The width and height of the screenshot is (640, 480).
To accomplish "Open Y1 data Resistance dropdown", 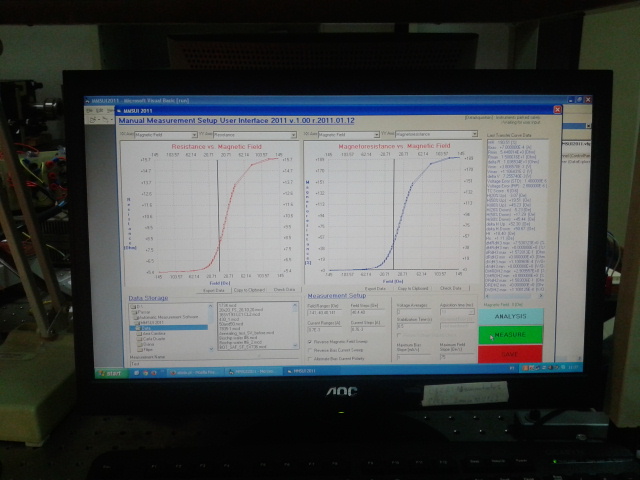I will tap(242, 132).
